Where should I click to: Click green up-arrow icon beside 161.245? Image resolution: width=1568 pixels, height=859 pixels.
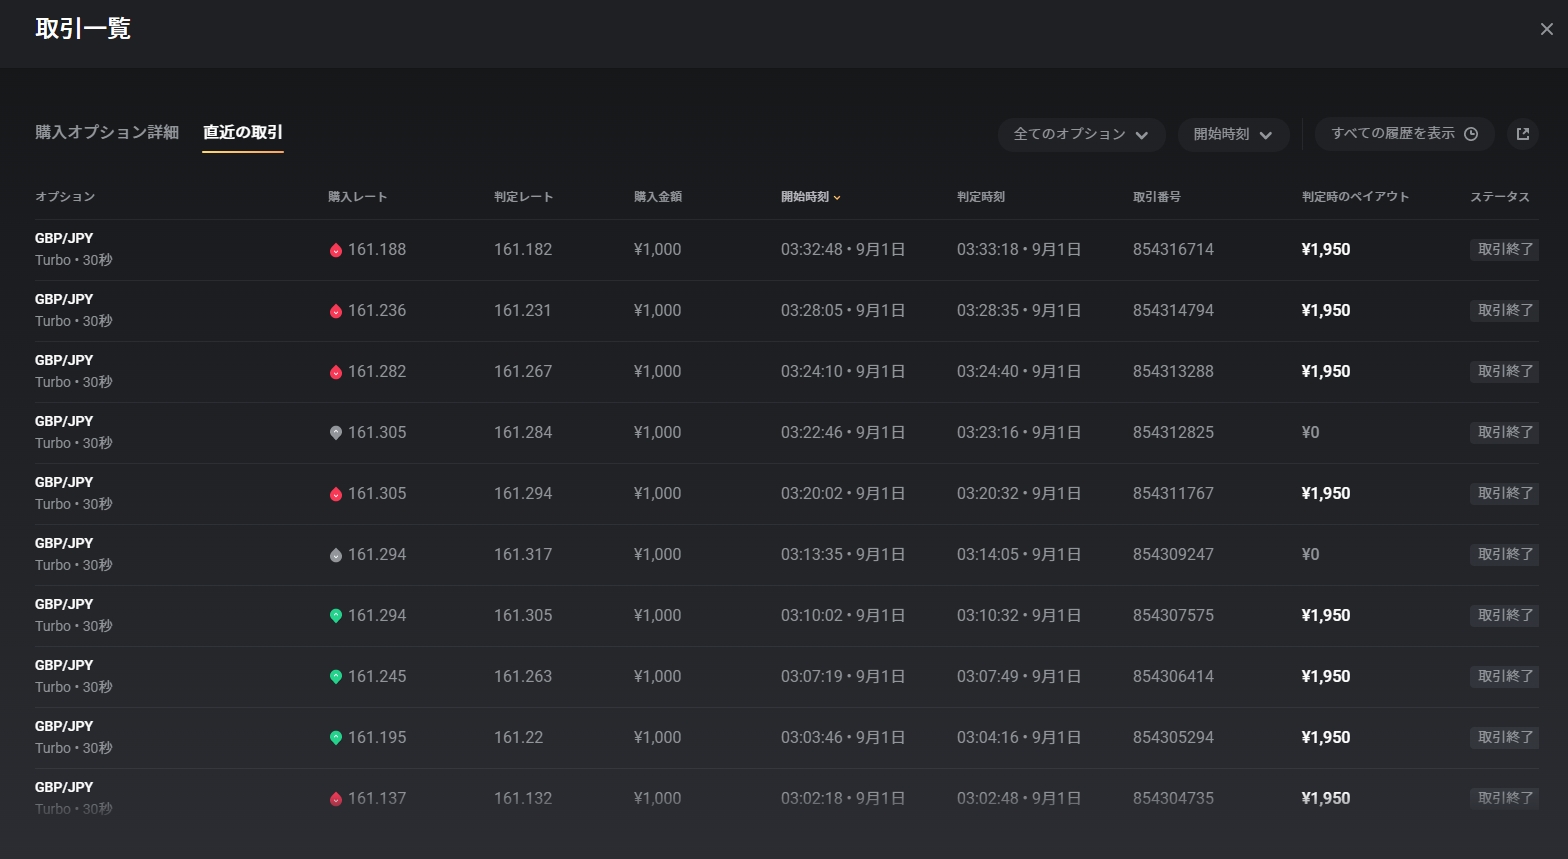(x=336, y=677)
